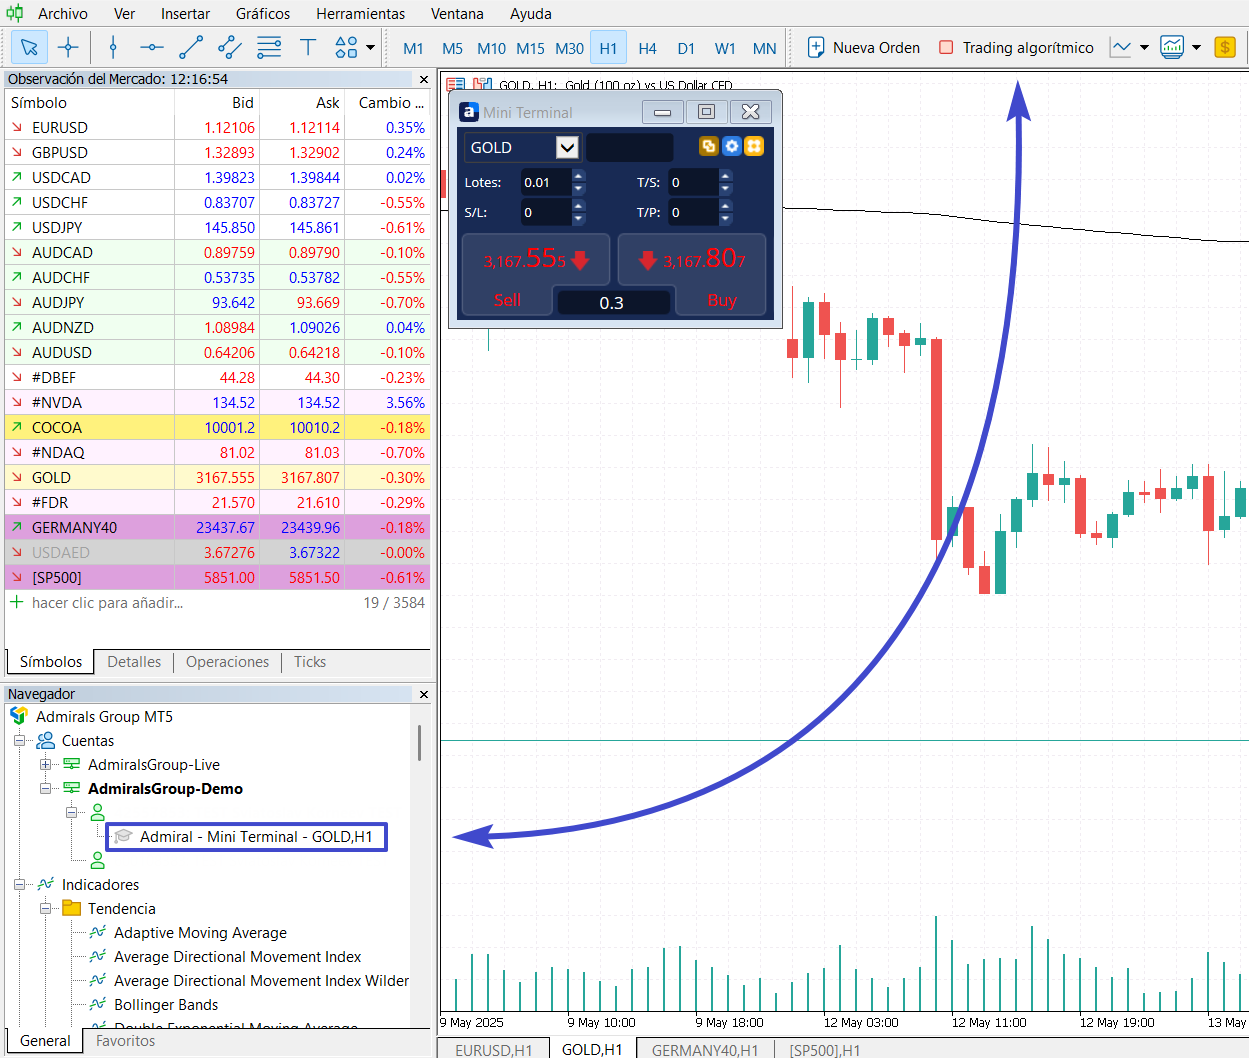Click the Buy button in Mini Terminal
Screen dimensions: 1249x1058
pyautogui.click(x=722, y=299)
